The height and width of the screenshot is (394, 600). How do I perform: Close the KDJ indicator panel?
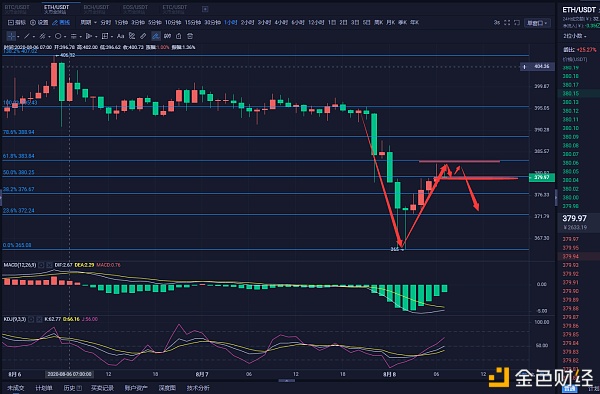(x=39, y=319)
